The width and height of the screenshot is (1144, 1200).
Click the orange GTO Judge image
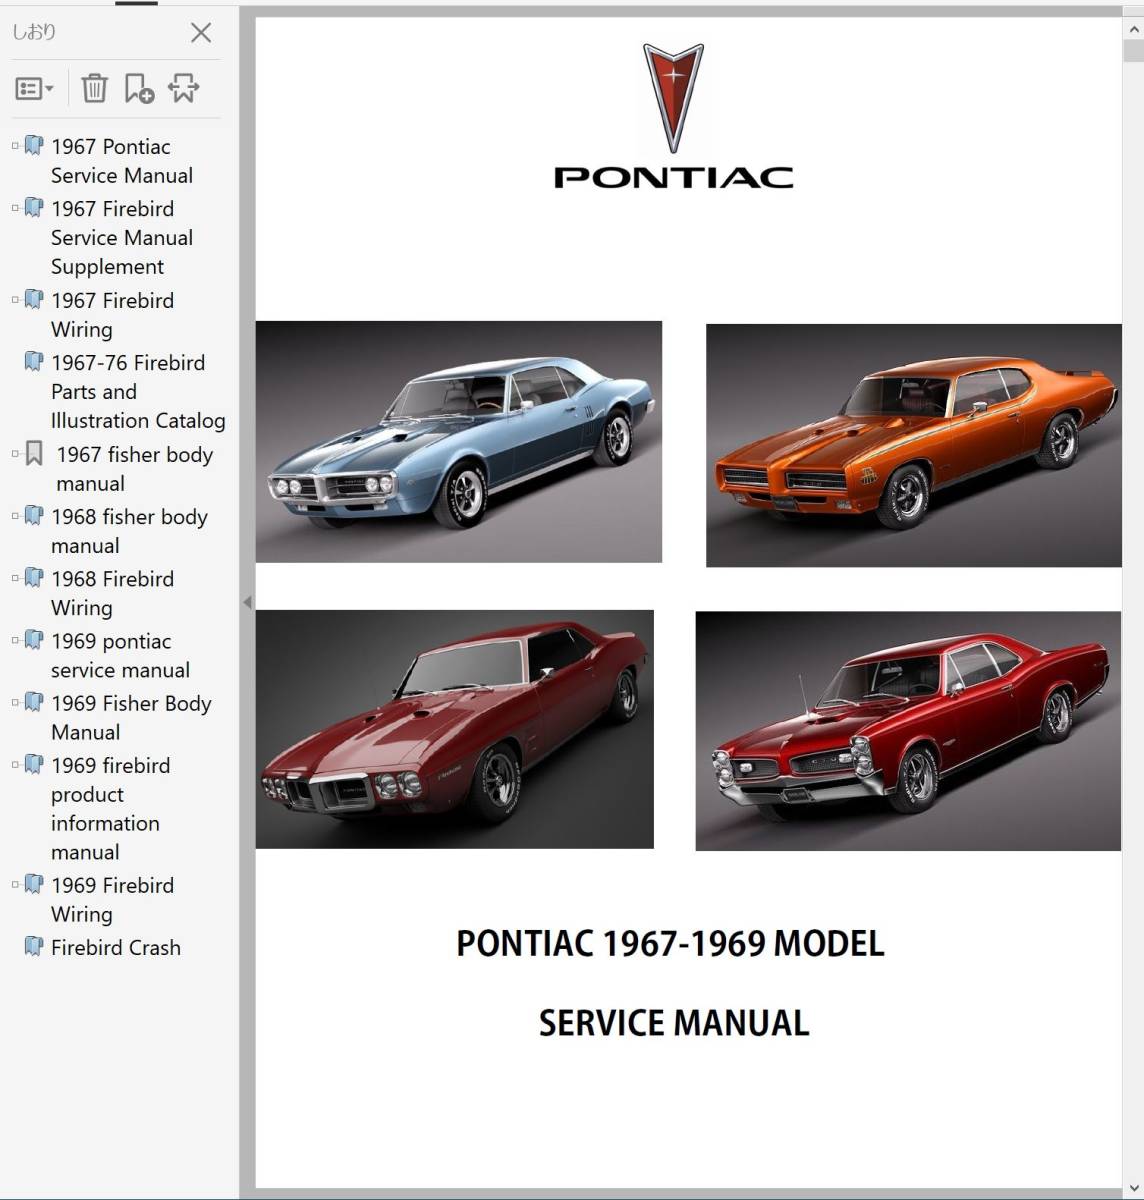coord(914,445)
